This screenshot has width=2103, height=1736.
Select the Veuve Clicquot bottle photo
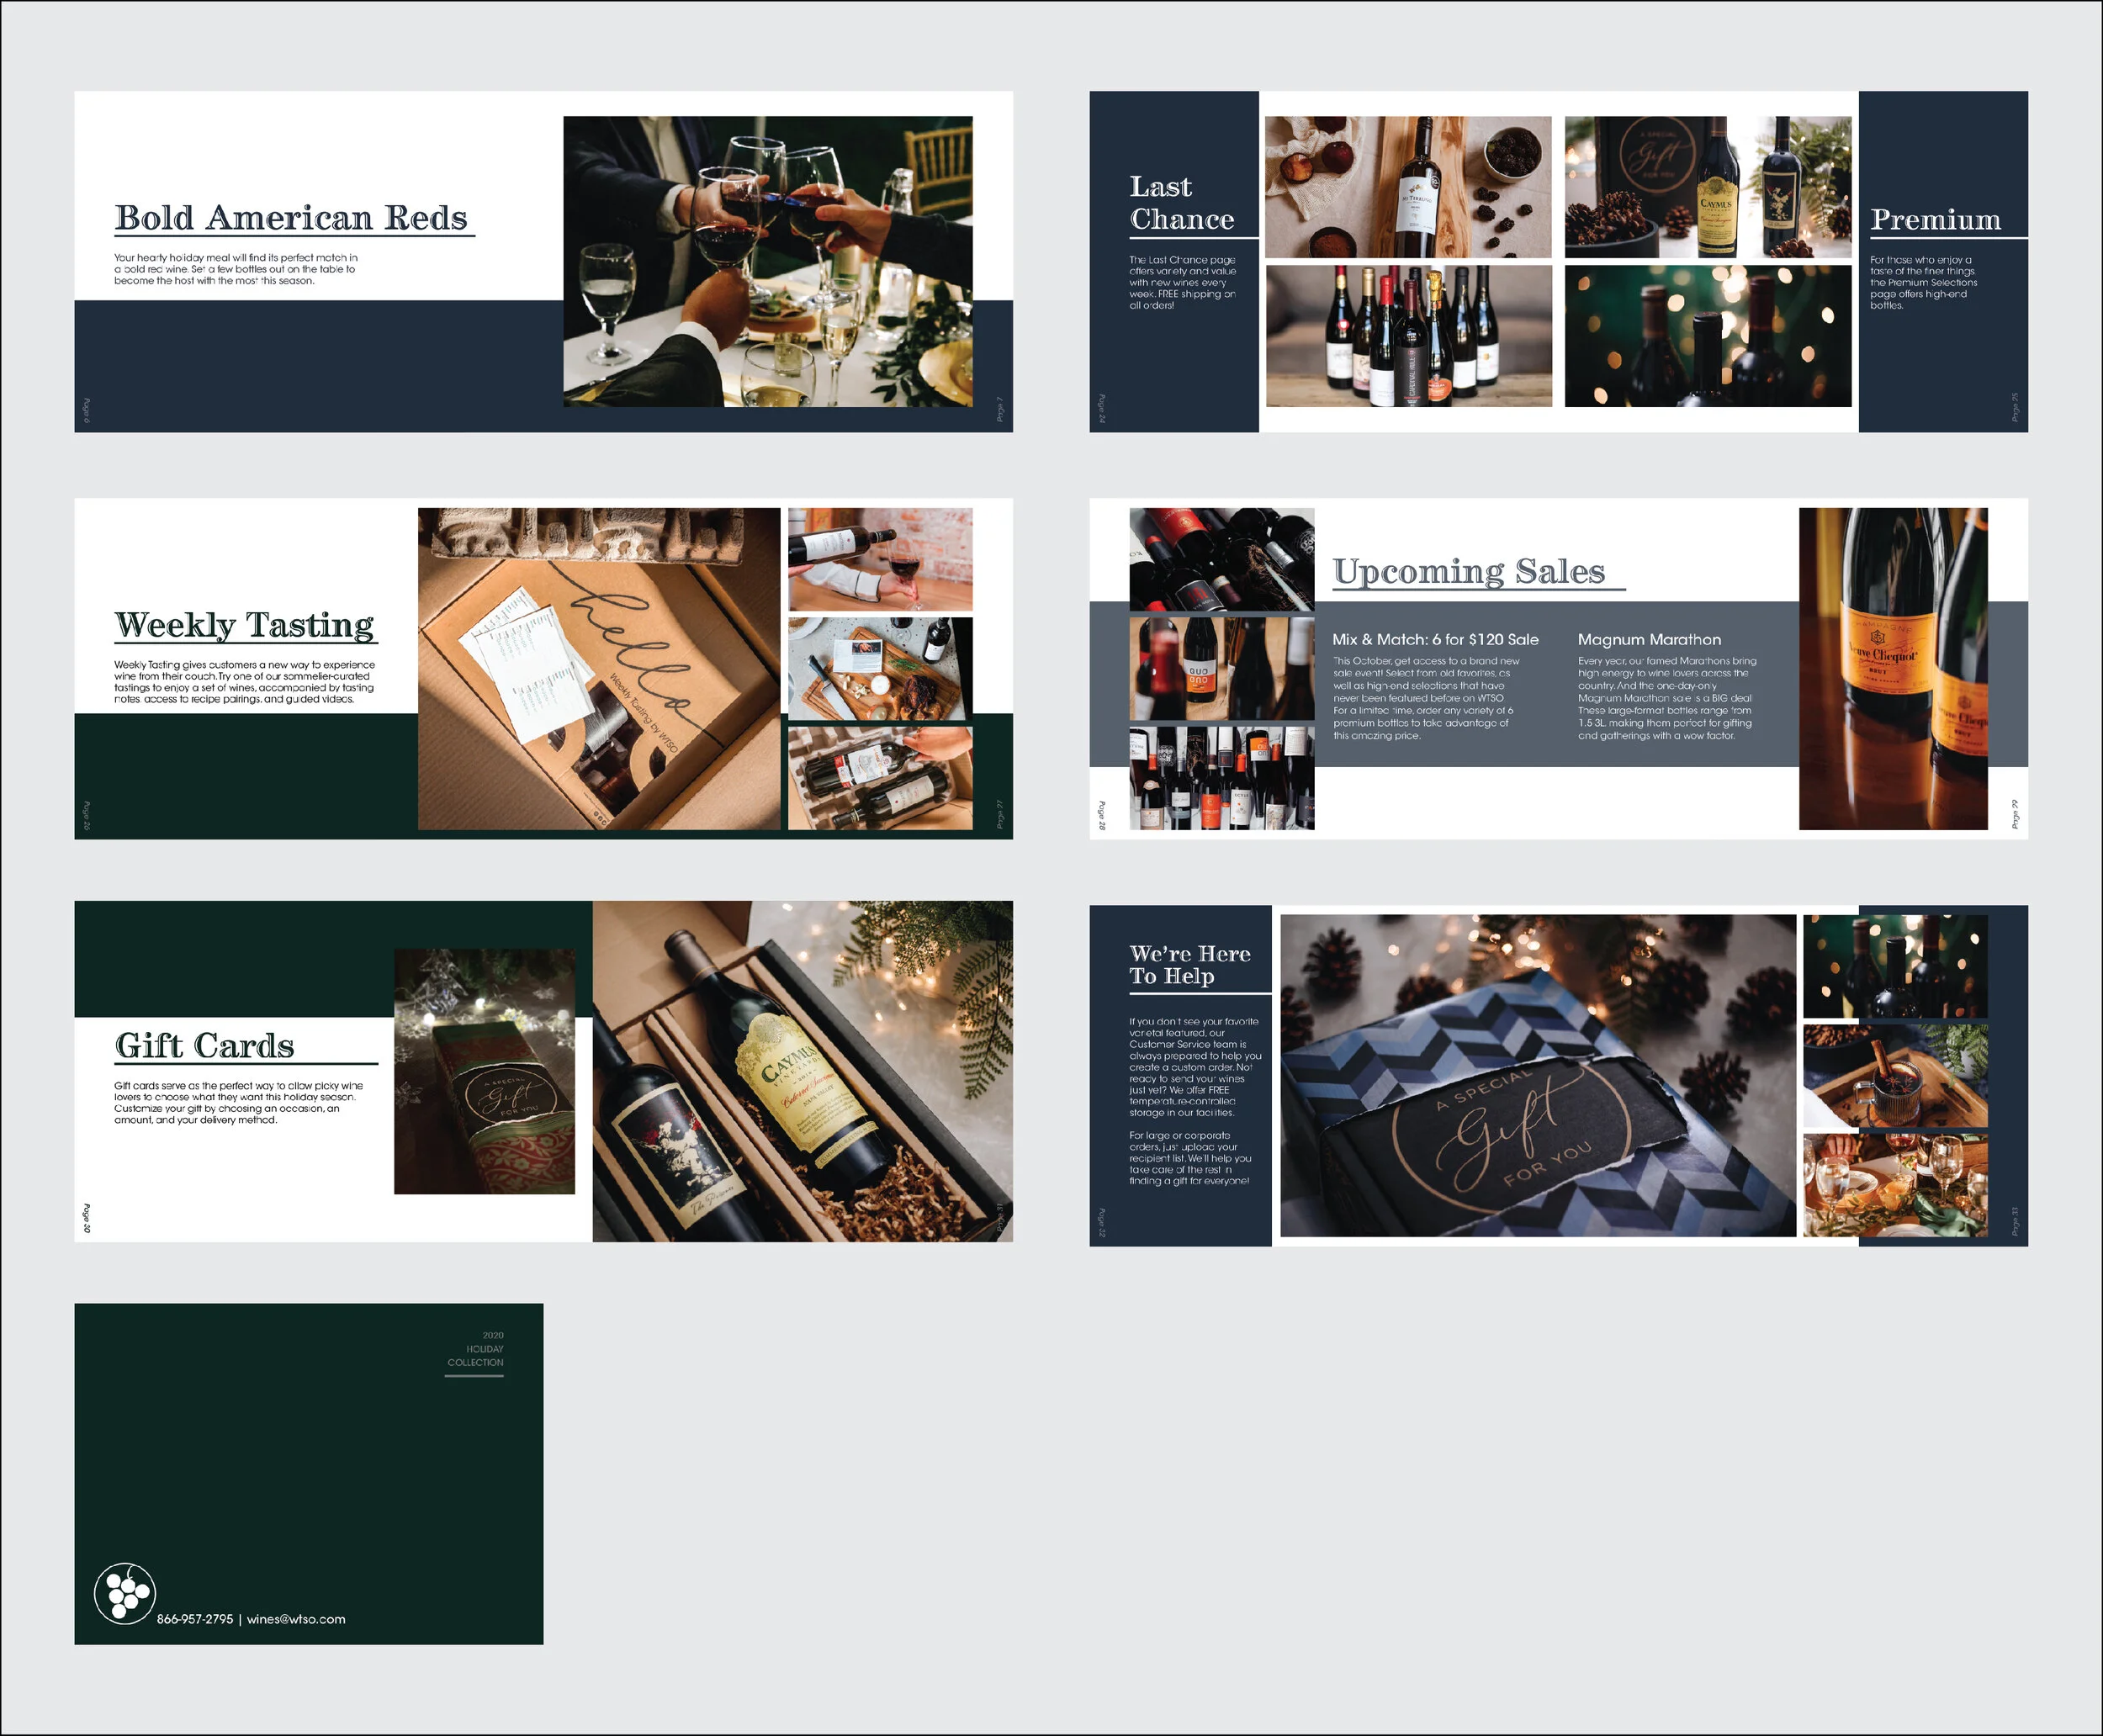pyautogui.click(x=1892, y=668)
